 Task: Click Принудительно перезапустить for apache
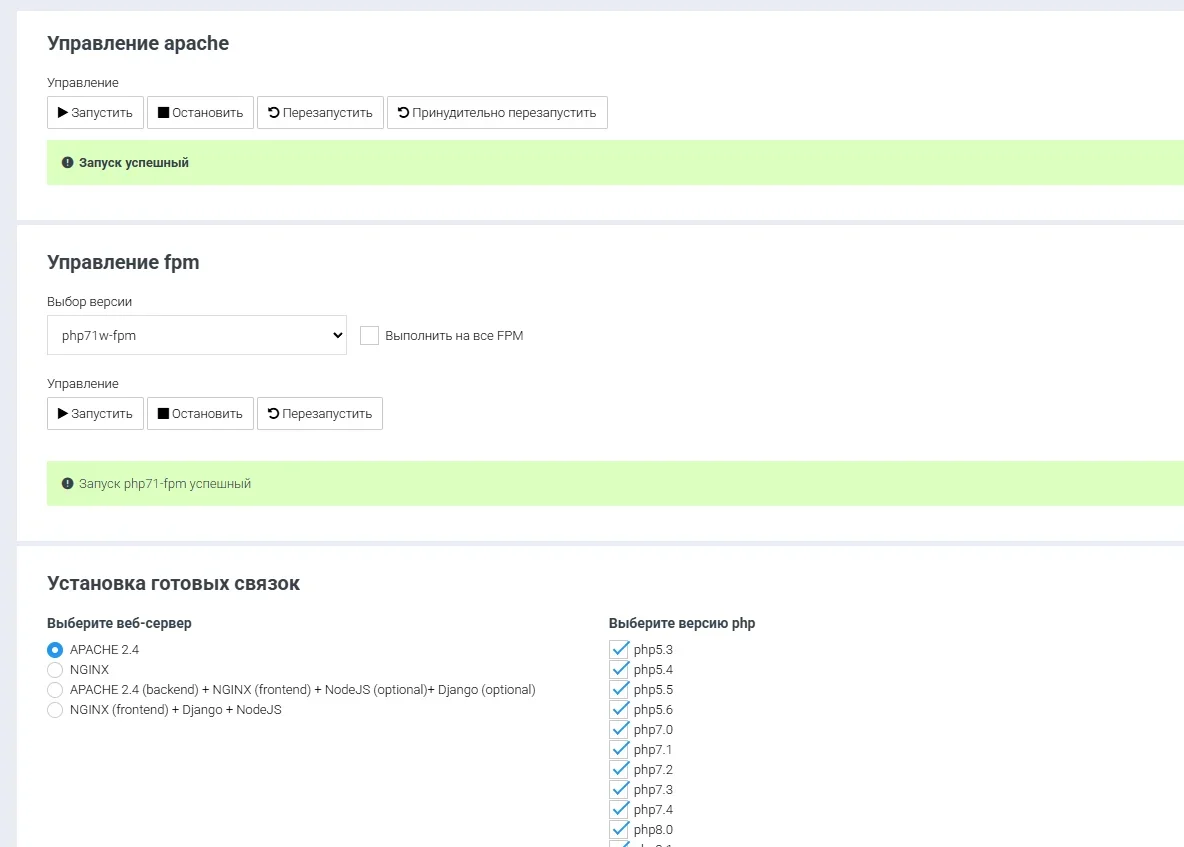point(497,113)
